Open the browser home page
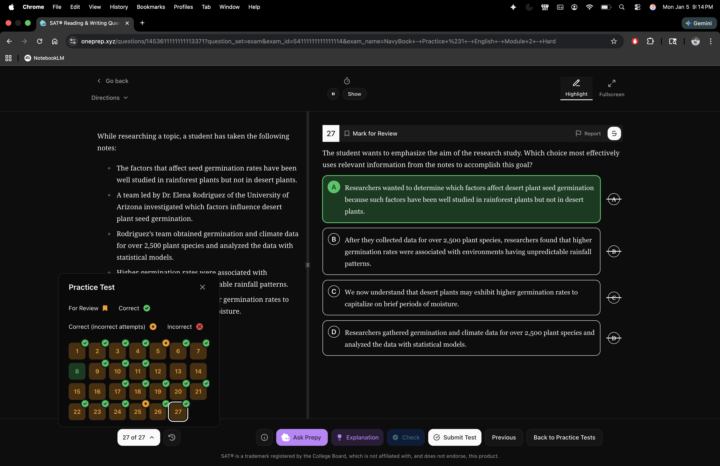 tap(55, 41)
